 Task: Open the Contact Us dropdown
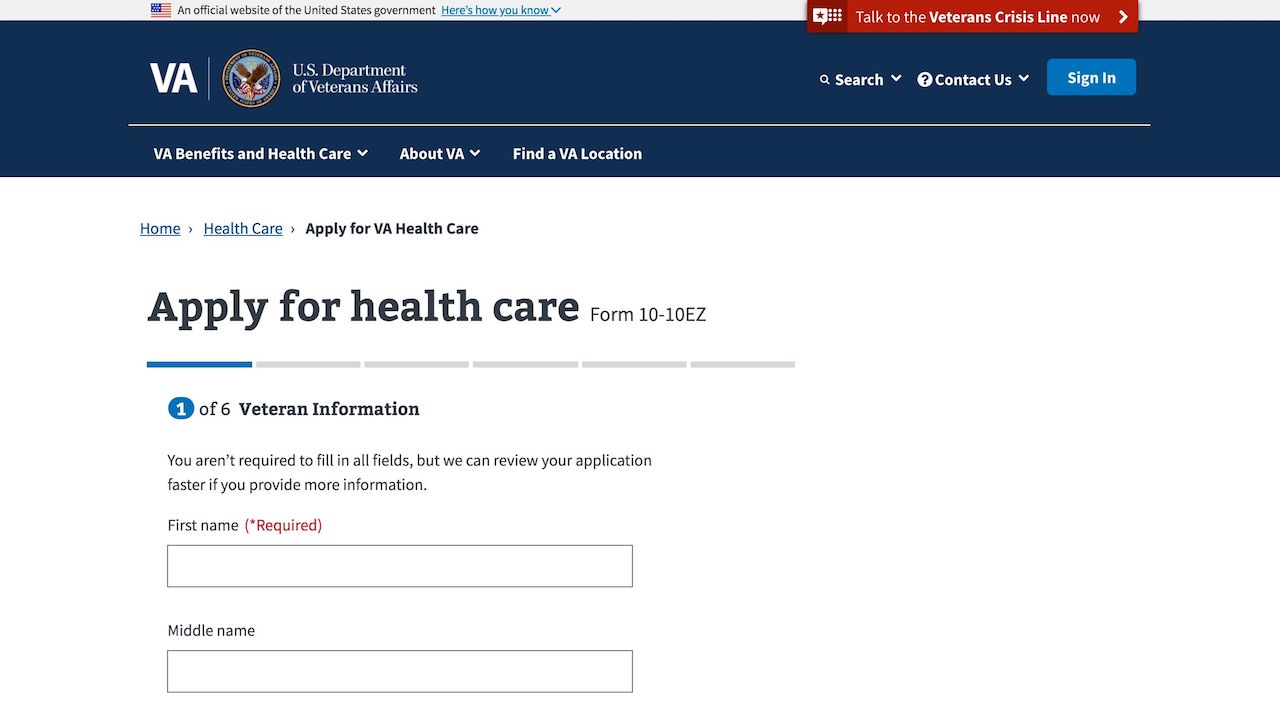974,80
